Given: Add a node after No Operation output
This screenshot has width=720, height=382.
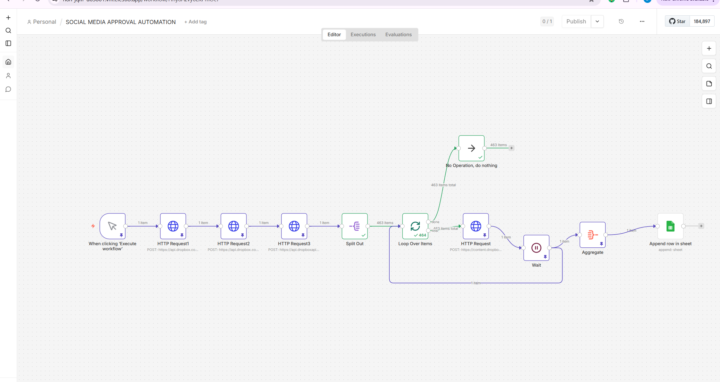Looking at the screenshot, I should point(512,148).
